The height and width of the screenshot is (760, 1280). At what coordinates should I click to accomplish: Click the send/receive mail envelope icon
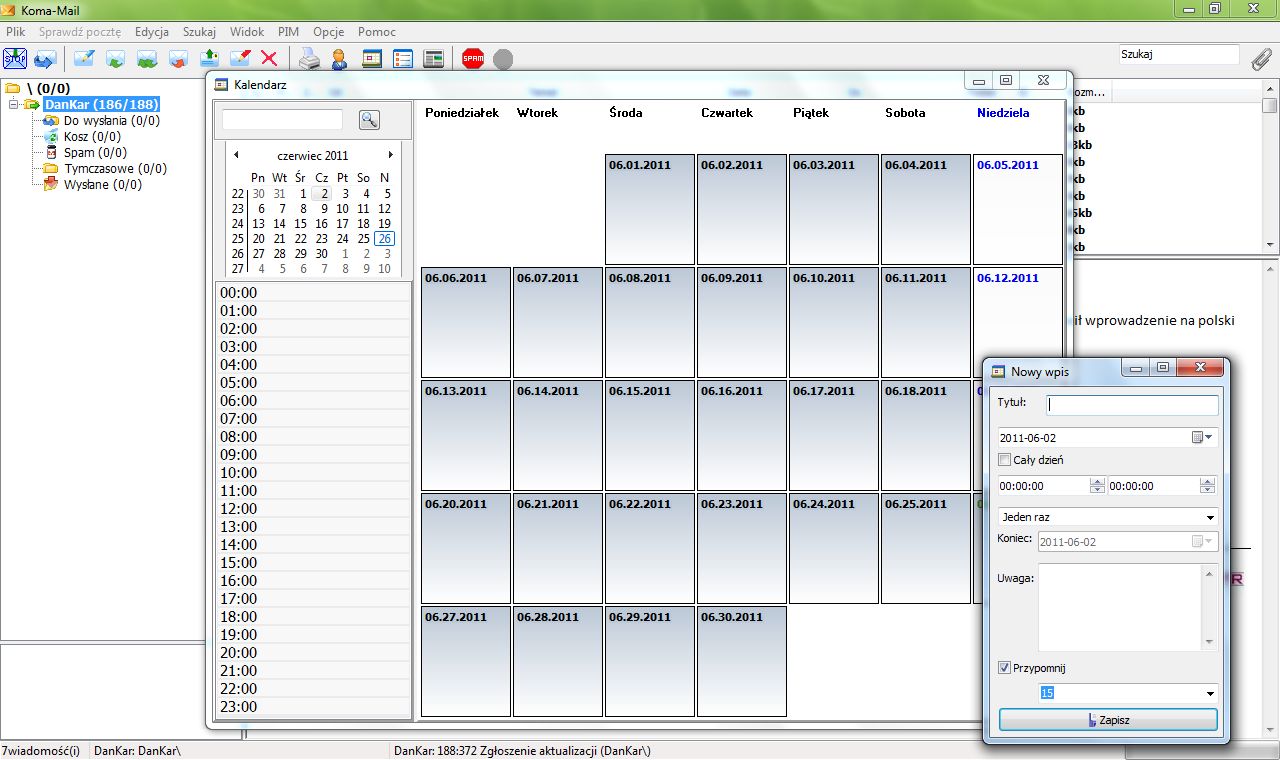[x=45, y=59]
